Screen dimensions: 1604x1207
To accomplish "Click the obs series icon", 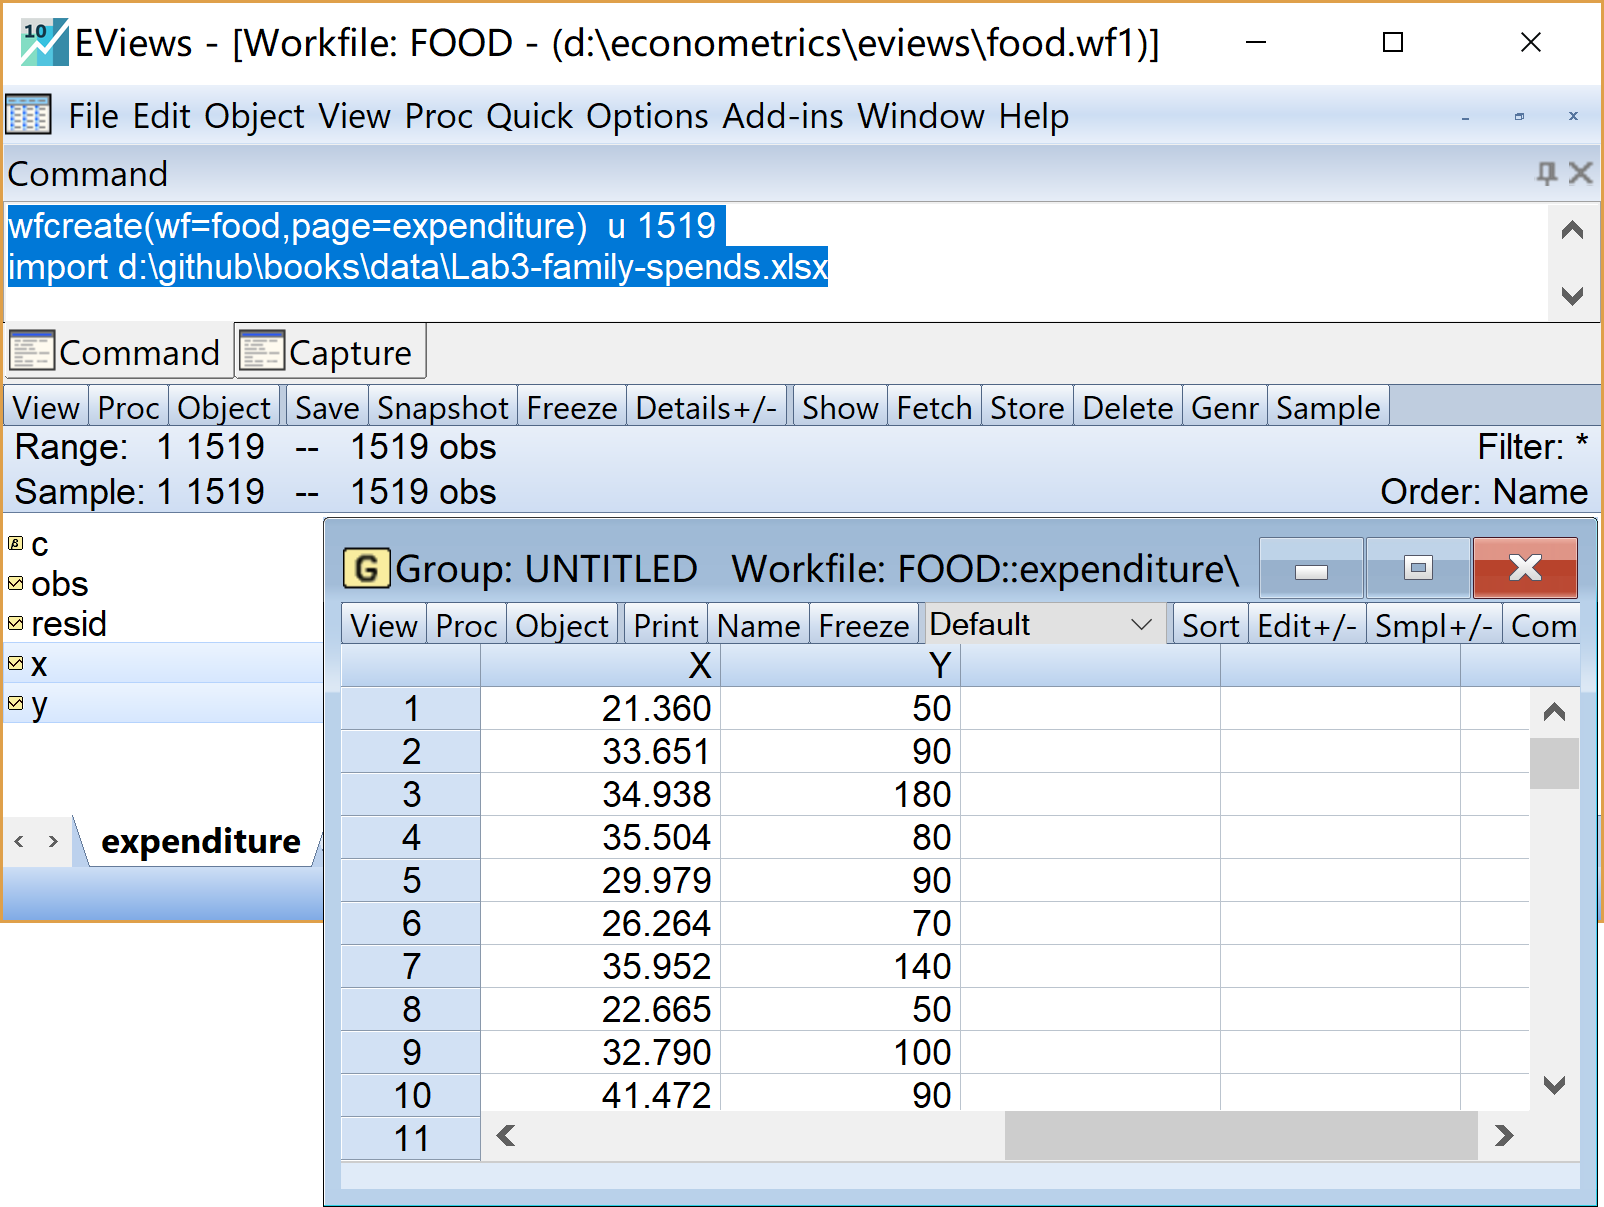I will (15, 583).
